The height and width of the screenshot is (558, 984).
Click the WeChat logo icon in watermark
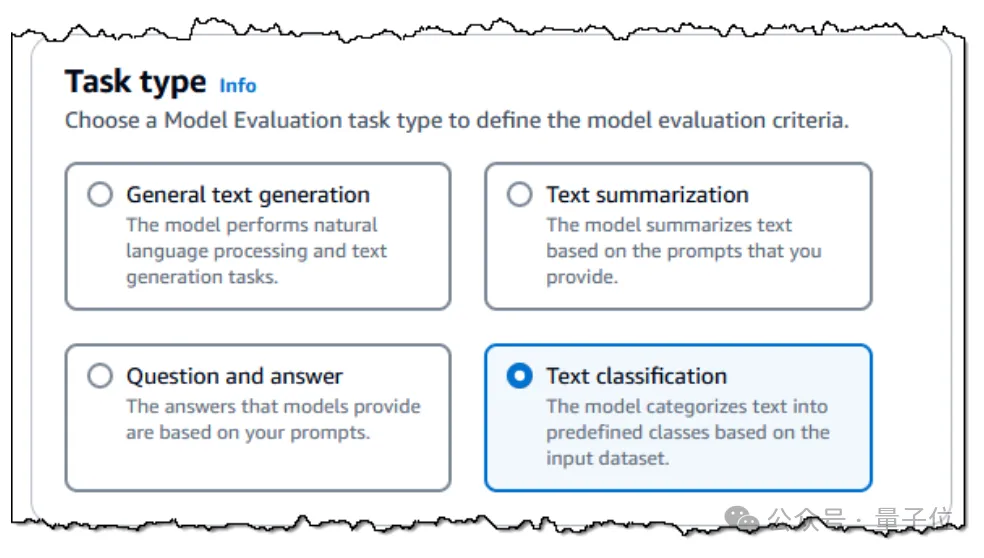[741, 518]
